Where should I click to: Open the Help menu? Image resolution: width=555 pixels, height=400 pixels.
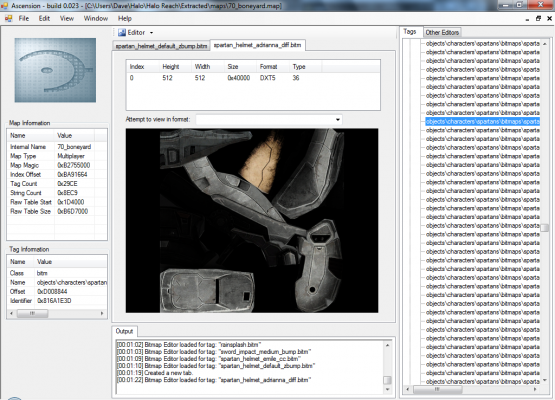pyautogui.click(x=125, y=18)
